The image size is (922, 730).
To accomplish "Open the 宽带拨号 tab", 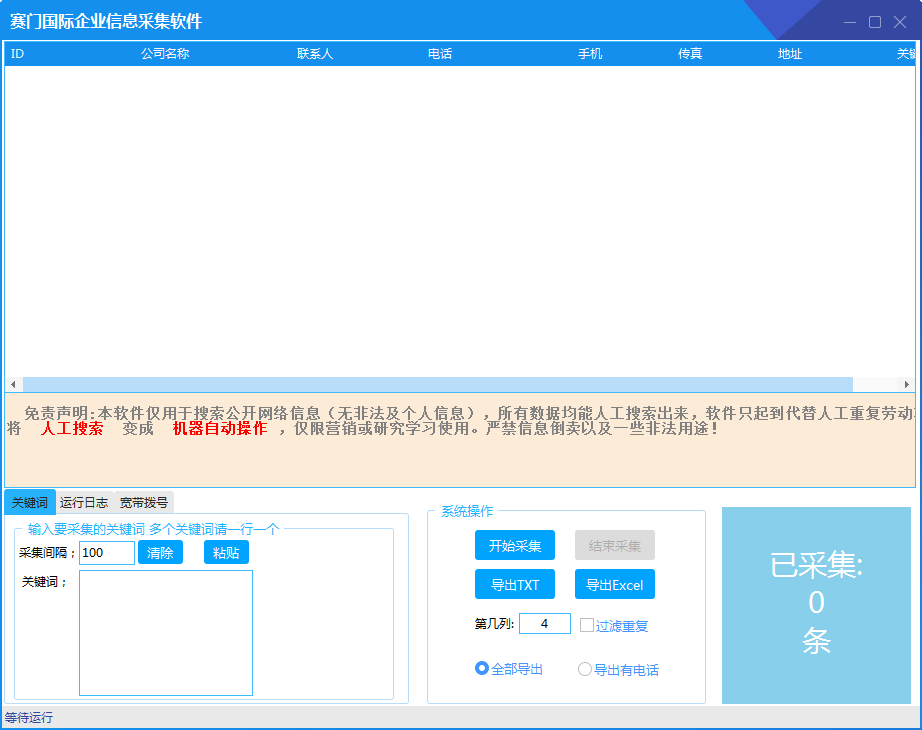I will [143, 502].
